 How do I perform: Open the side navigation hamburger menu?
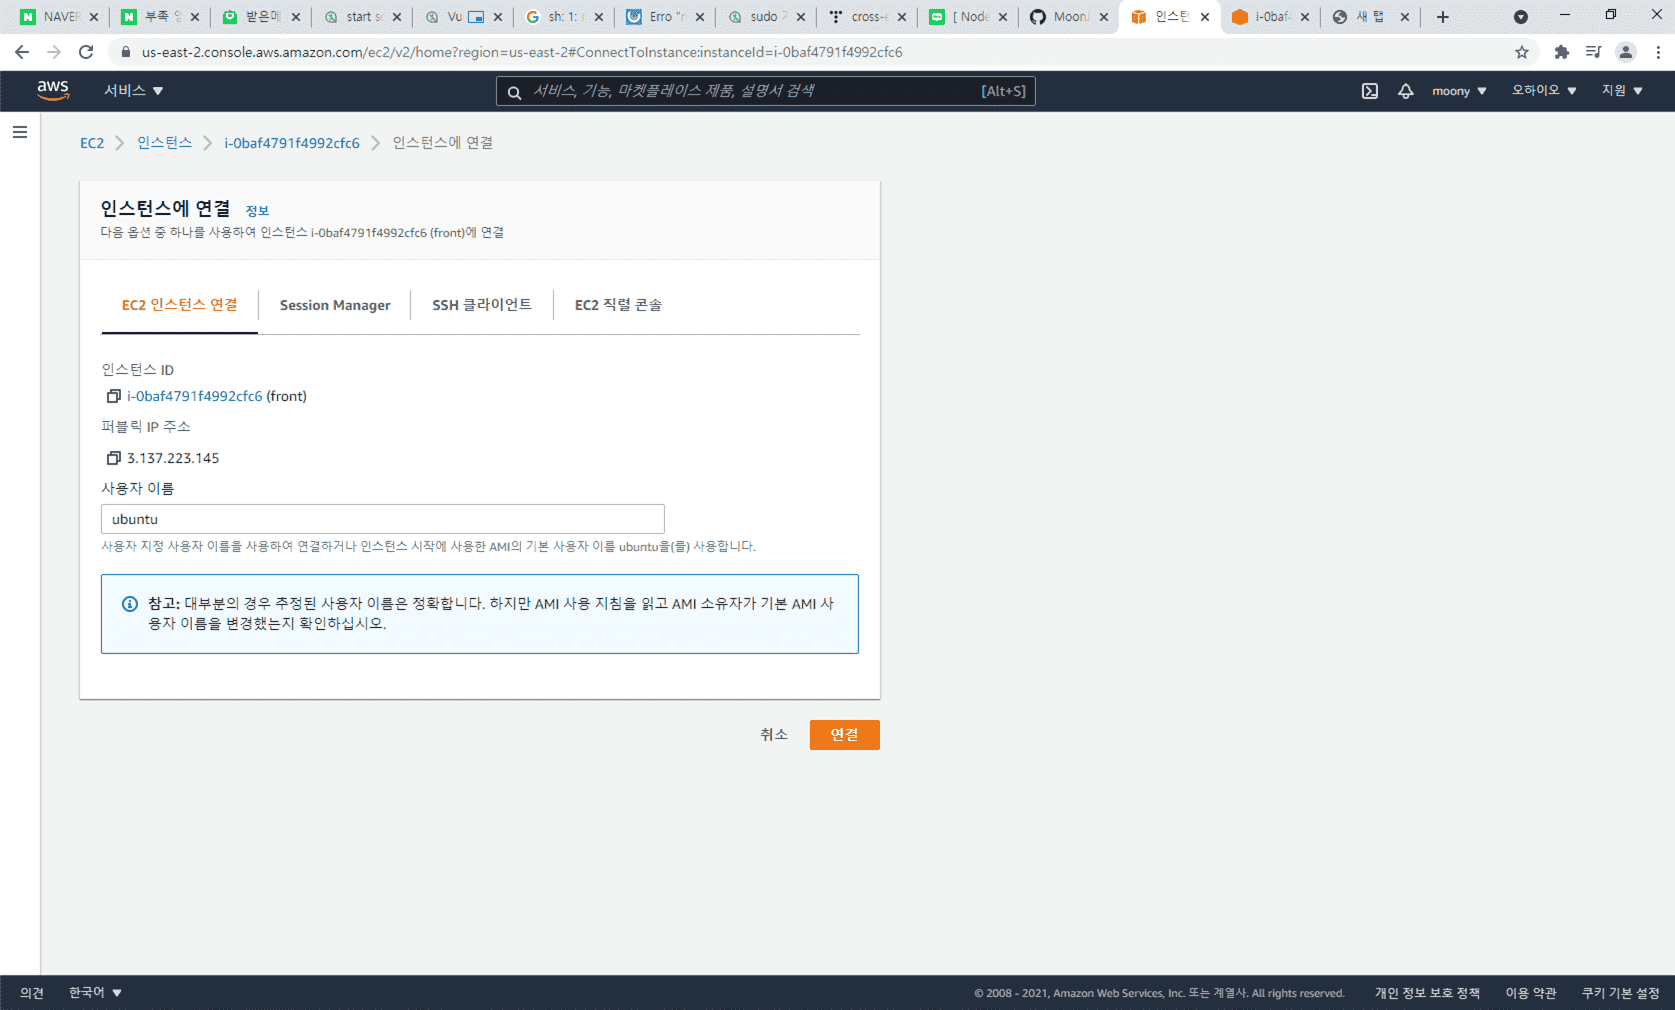click(x=20, y=132)
